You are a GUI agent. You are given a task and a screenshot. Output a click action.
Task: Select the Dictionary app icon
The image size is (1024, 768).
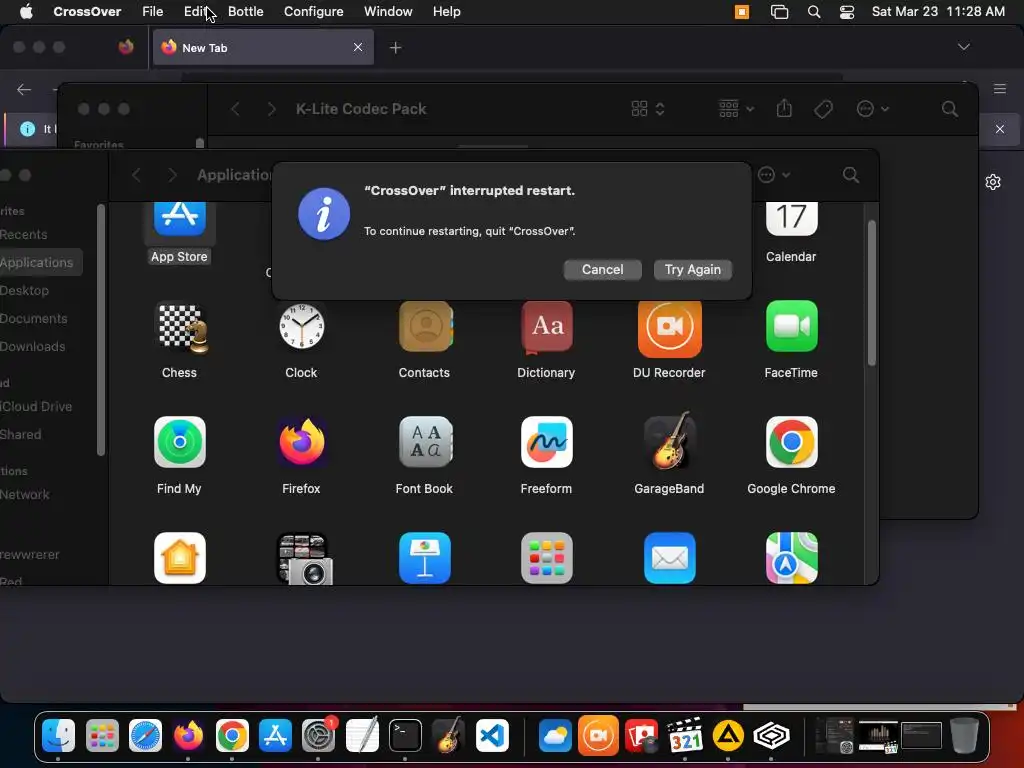[x=547, y=327]
